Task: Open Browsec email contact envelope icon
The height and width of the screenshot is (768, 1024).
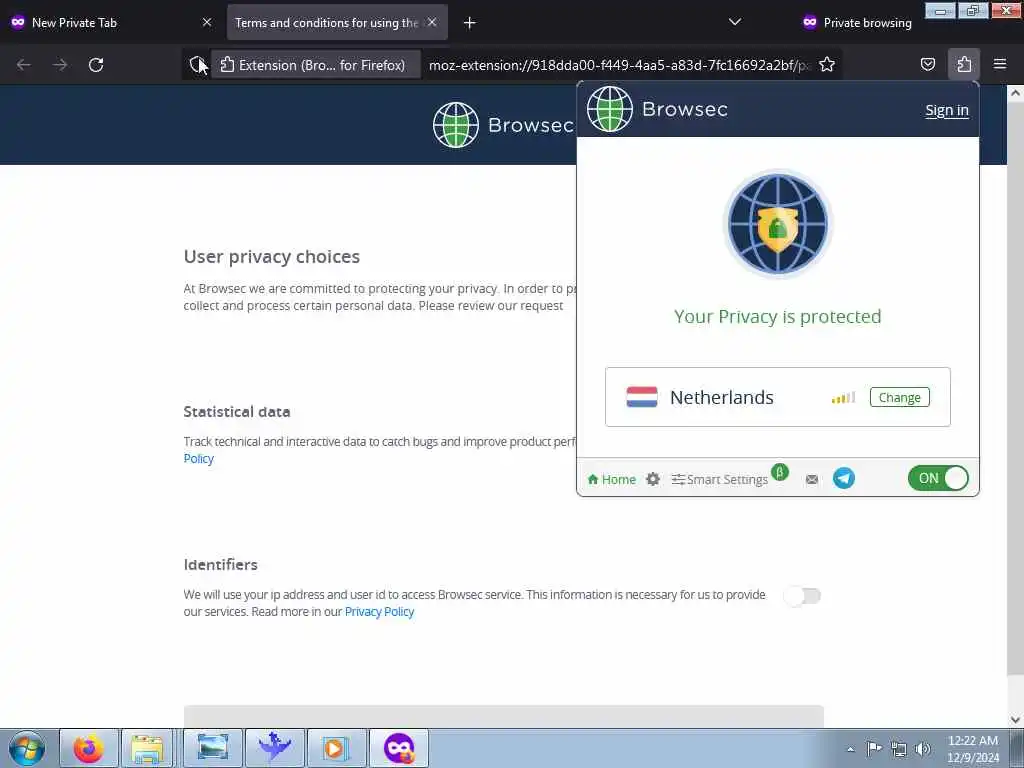Action: click(x=812, y=479)
